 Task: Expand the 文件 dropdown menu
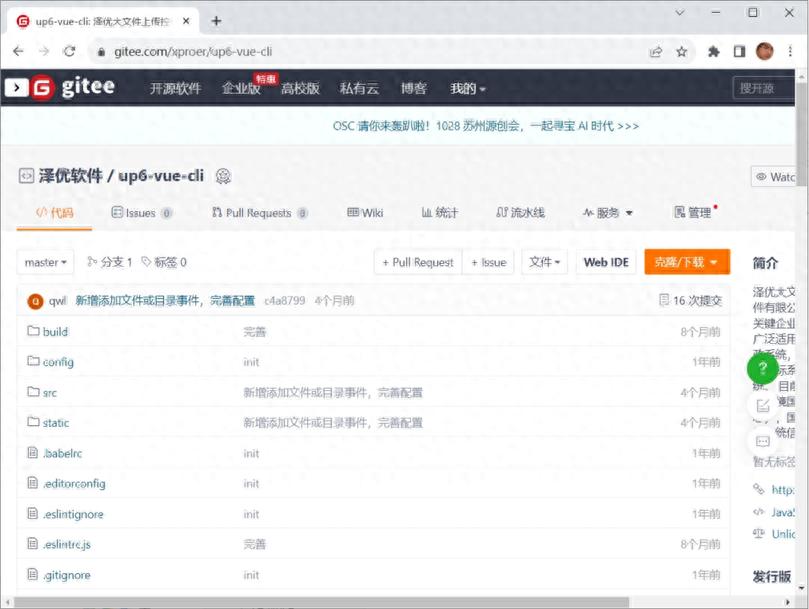[546, 262]
